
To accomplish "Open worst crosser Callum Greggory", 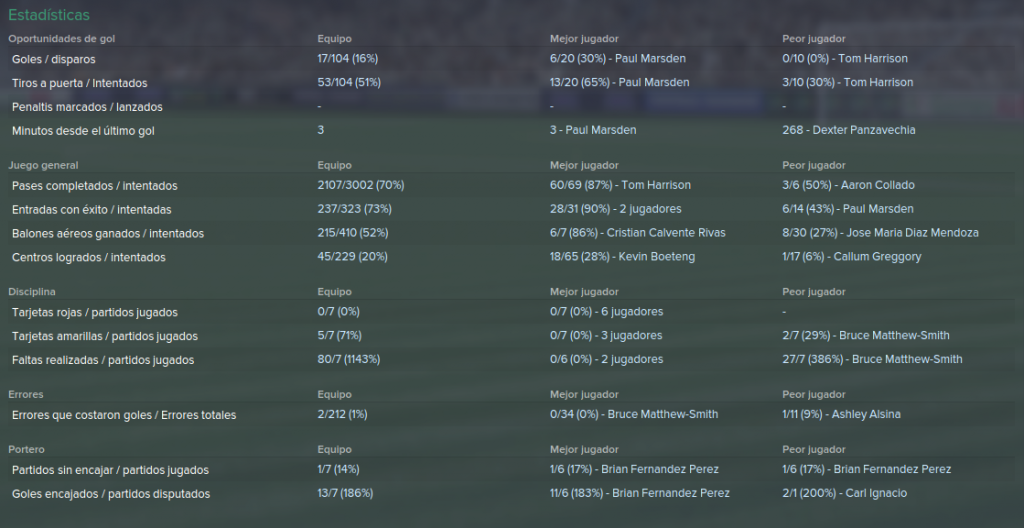I will (877, 257).
